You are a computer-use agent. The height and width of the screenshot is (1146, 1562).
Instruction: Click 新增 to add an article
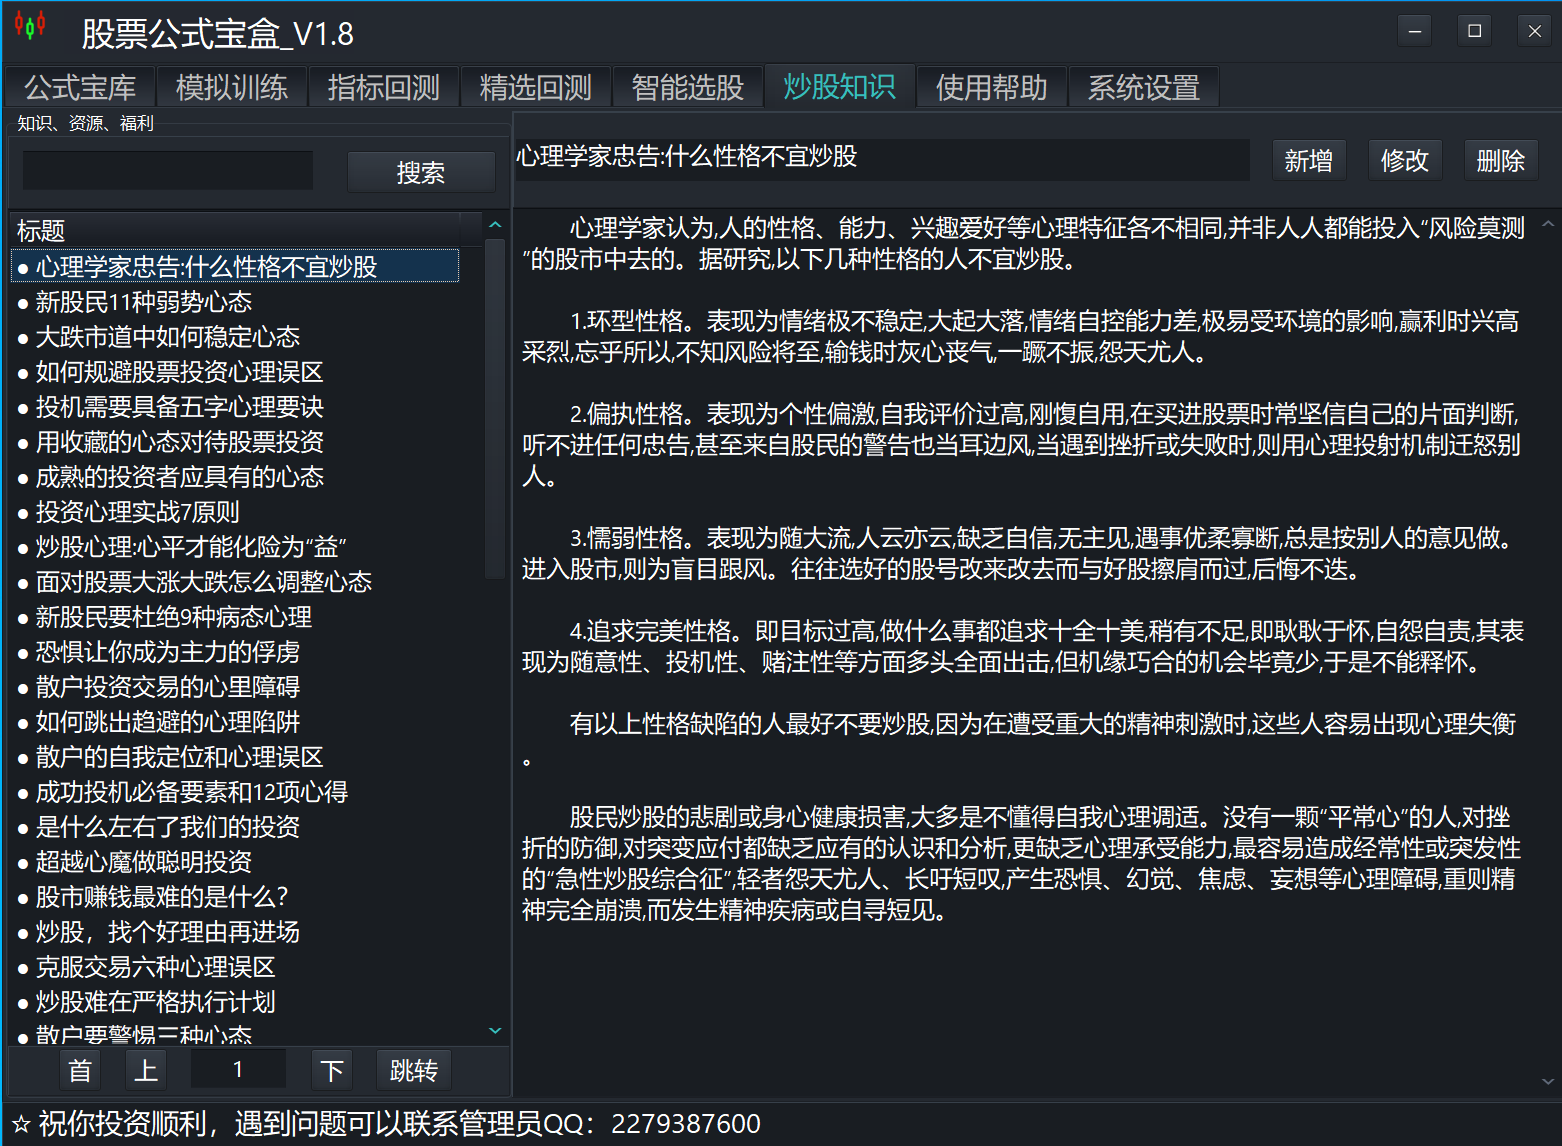click(x=1308, y=161)
